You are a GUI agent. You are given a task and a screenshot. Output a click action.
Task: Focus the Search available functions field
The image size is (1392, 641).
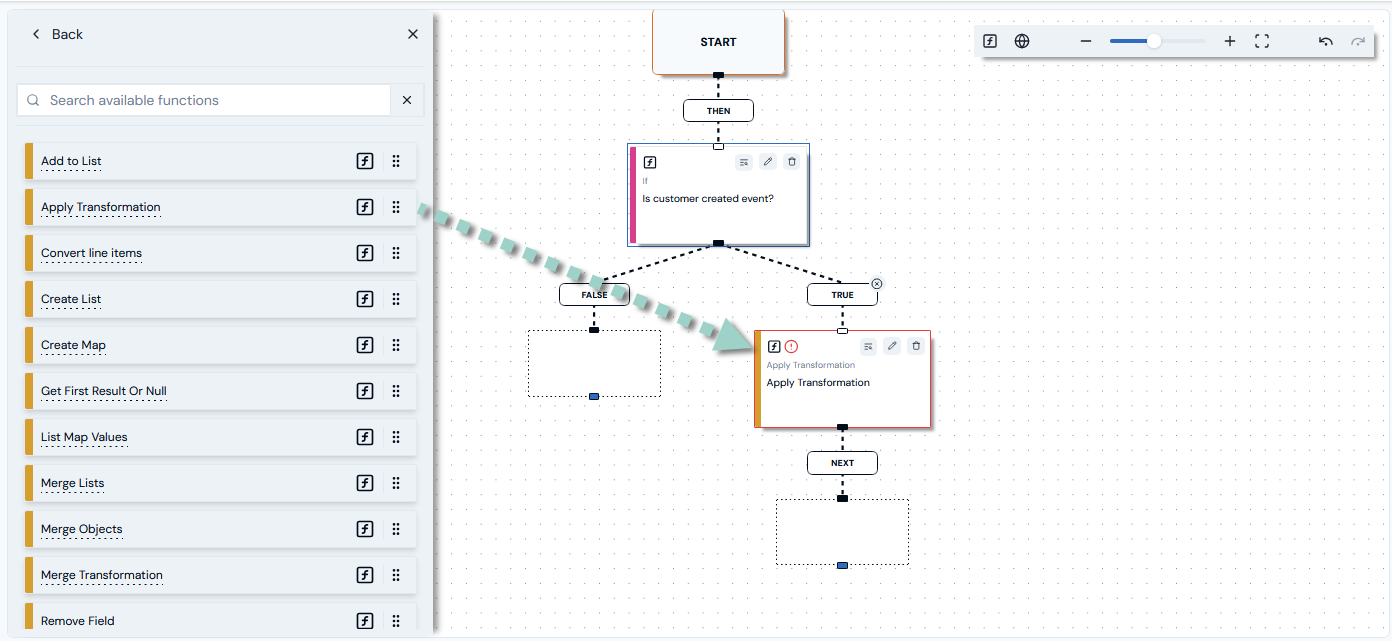point(204,100)
